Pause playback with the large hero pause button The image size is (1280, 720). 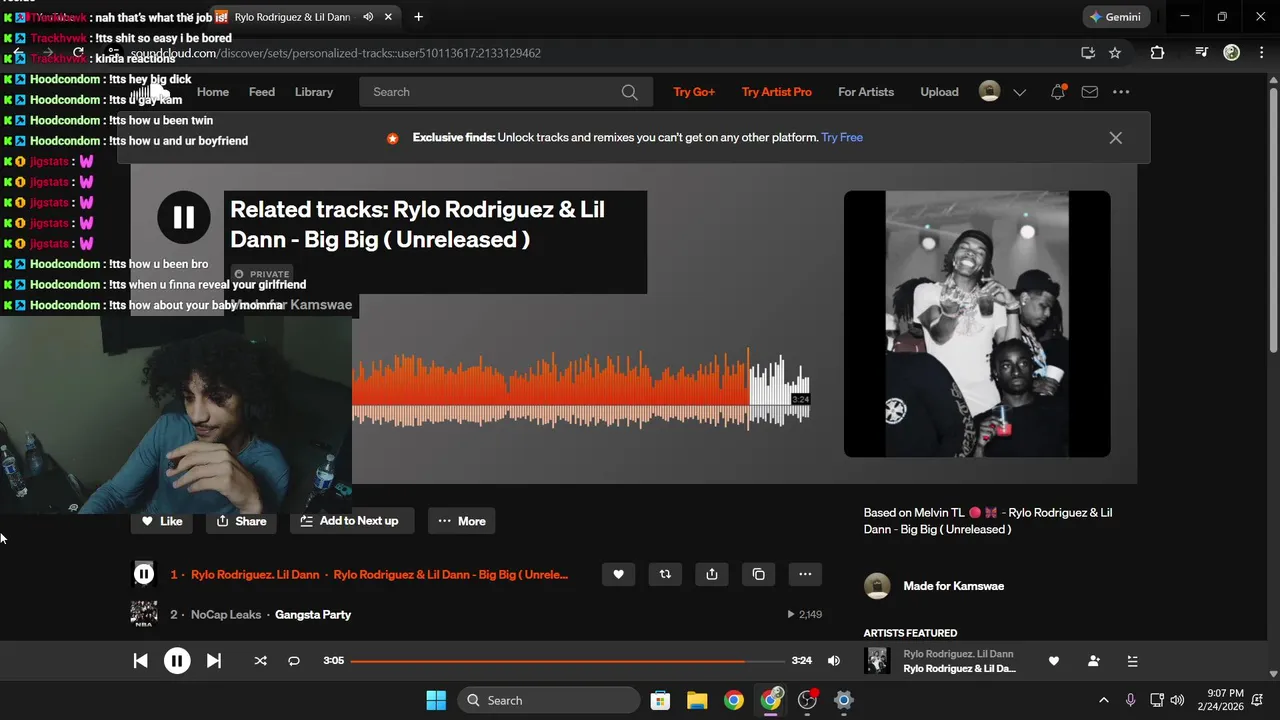[184, 217]
